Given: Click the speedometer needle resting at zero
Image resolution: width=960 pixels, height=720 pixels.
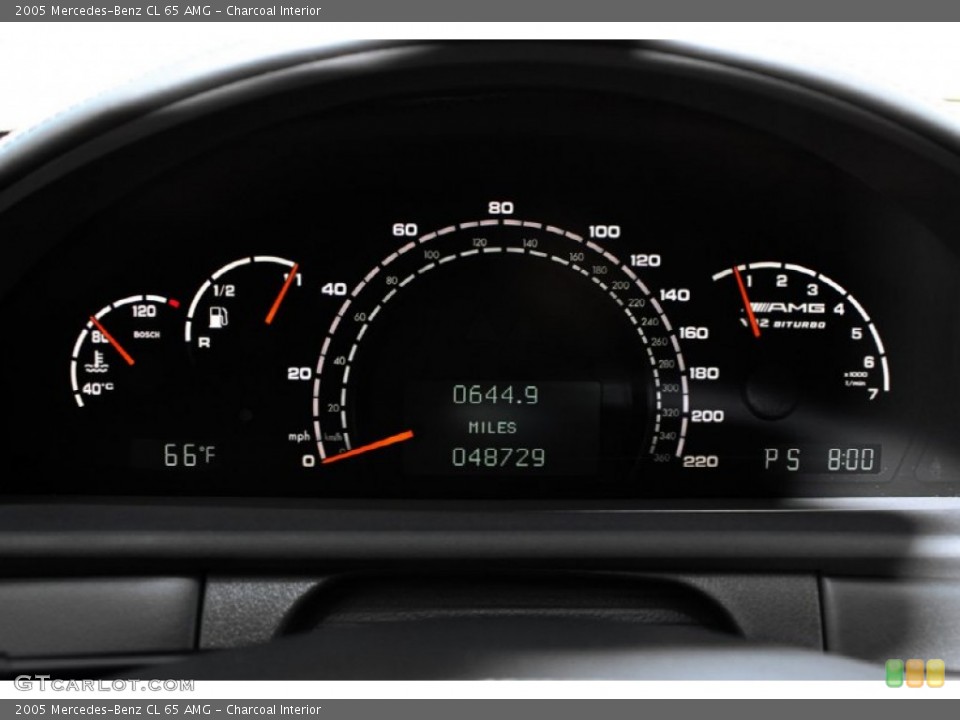Looking at the screenshot, I should coord(367,447).
